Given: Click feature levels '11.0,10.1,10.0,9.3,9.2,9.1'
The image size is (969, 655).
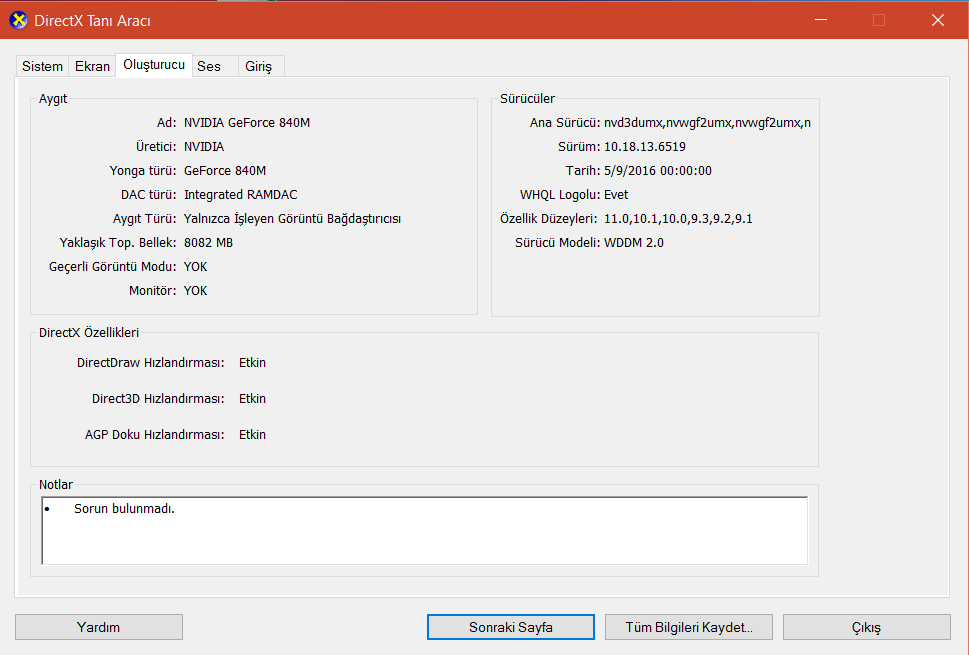Looking at the screenshot, I should [678, 219].
